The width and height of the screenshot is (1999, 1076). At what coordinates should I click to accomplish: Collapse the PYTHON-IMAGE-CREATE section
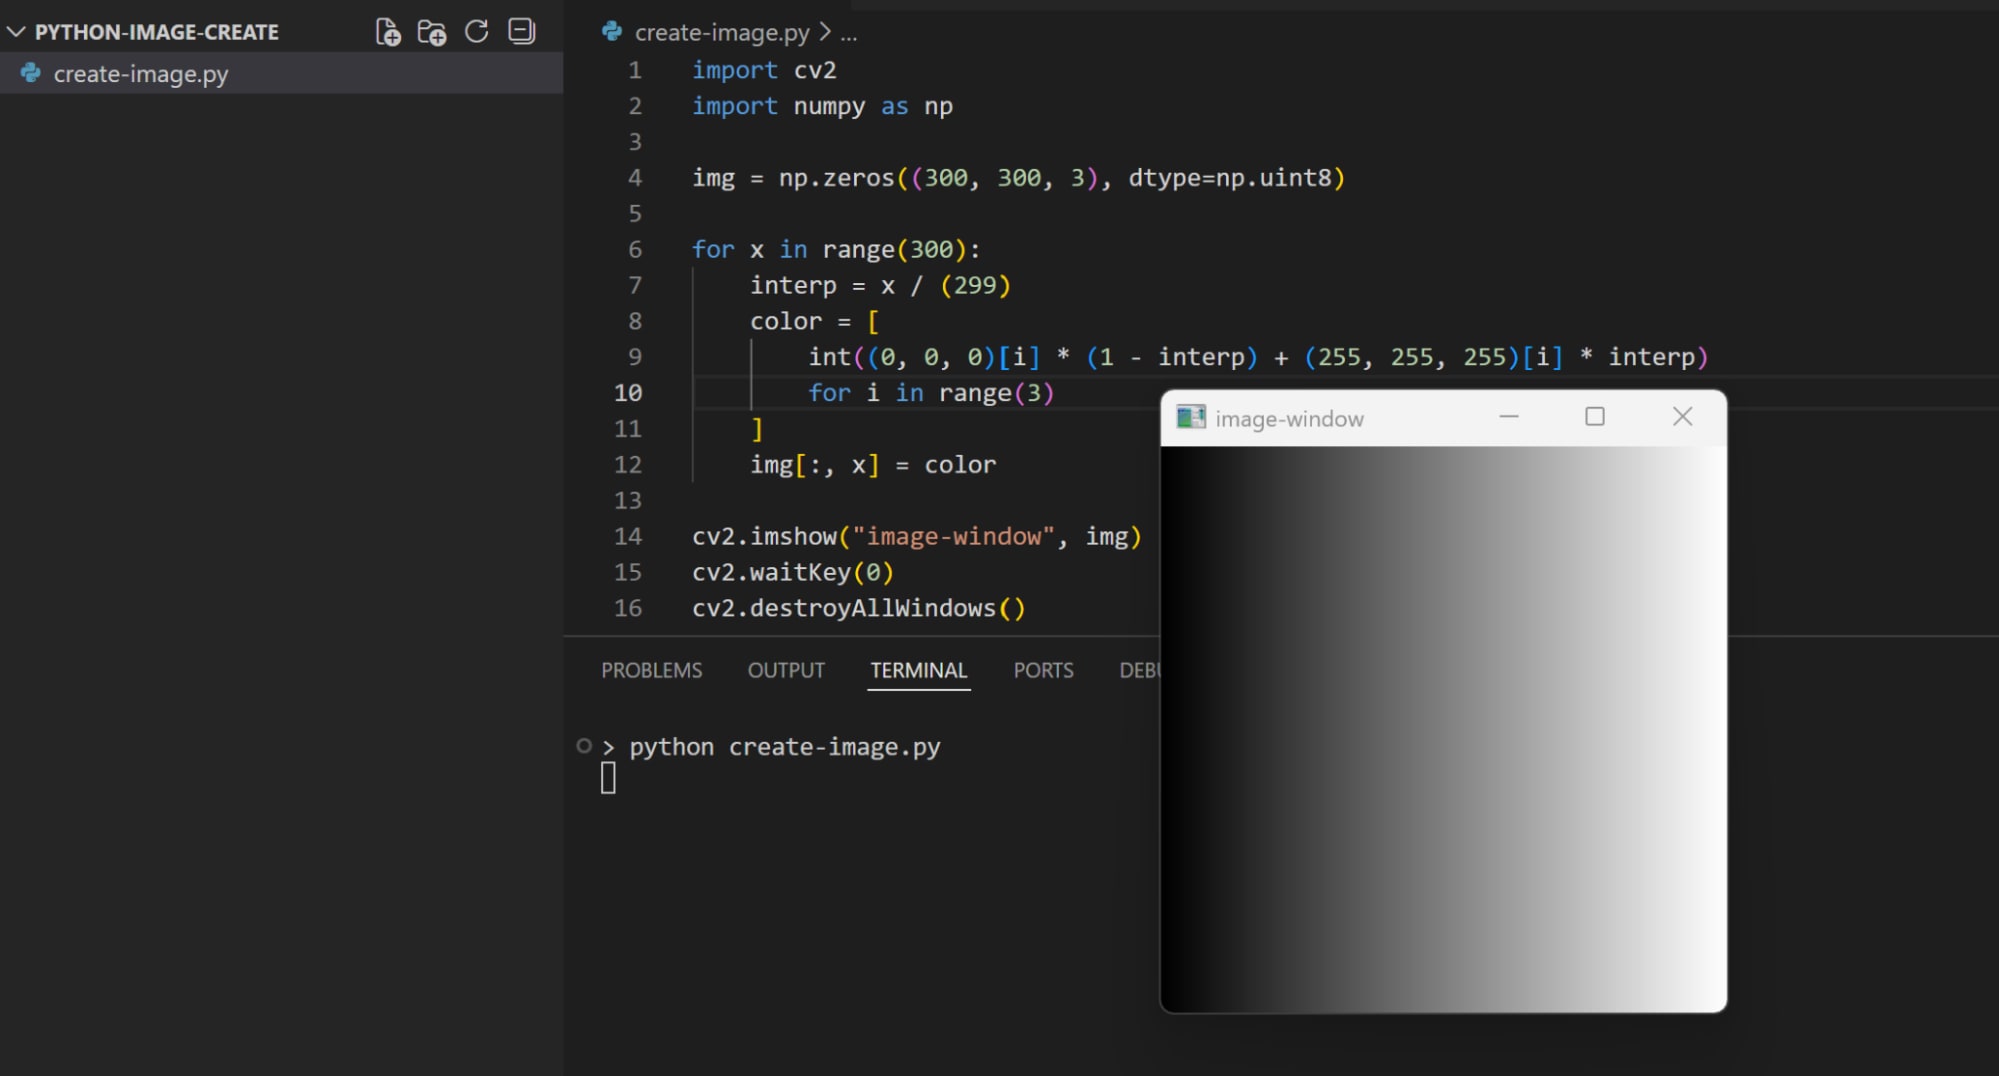[16, 32]
